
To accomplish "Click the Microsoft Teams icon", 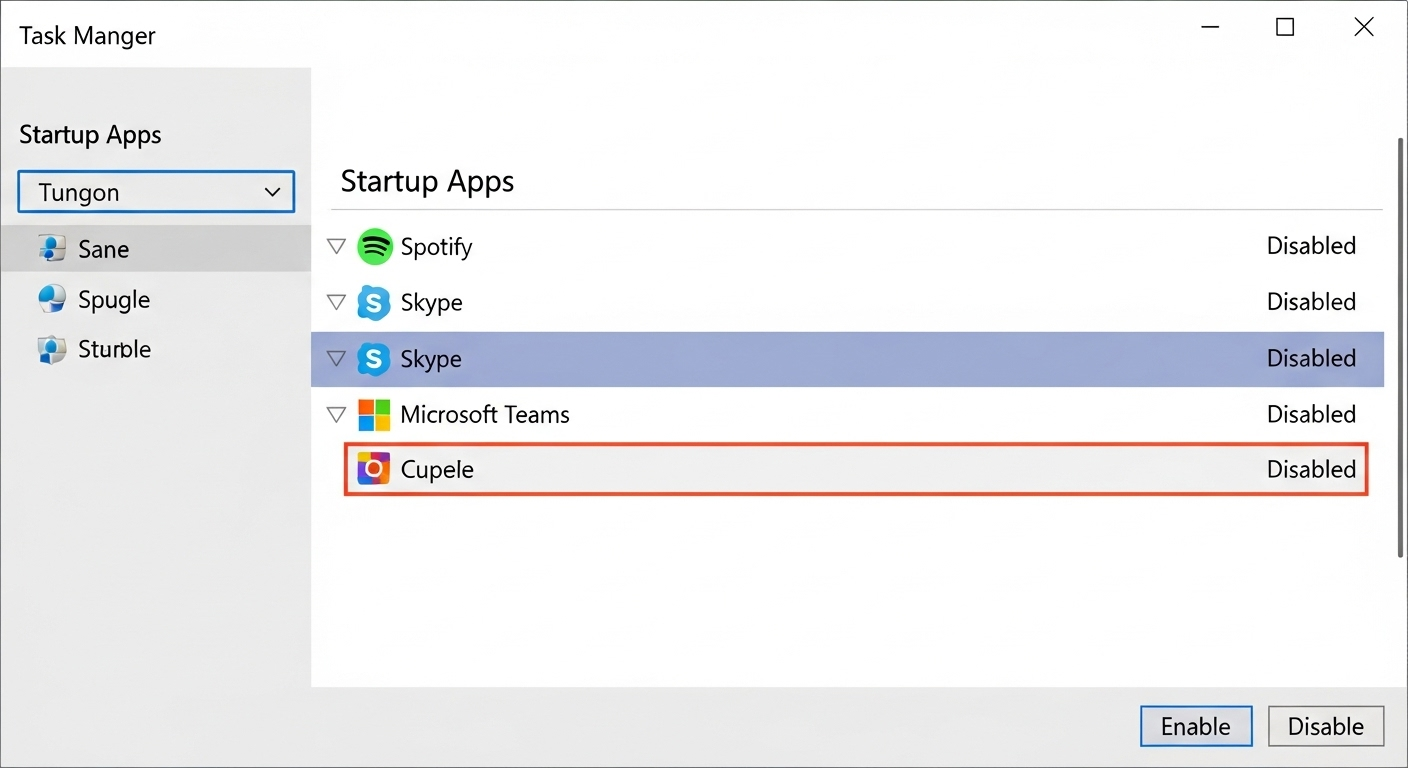I will [376, 414].
